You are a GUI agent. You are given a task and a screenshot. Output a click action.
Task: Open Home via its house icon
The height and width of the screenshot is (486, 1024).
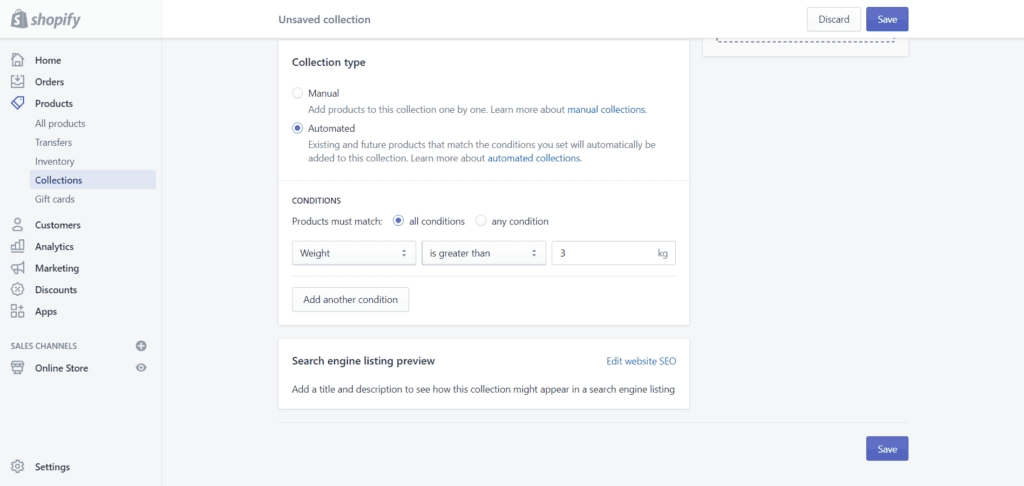pyautogui.click(x=18, y=60)
